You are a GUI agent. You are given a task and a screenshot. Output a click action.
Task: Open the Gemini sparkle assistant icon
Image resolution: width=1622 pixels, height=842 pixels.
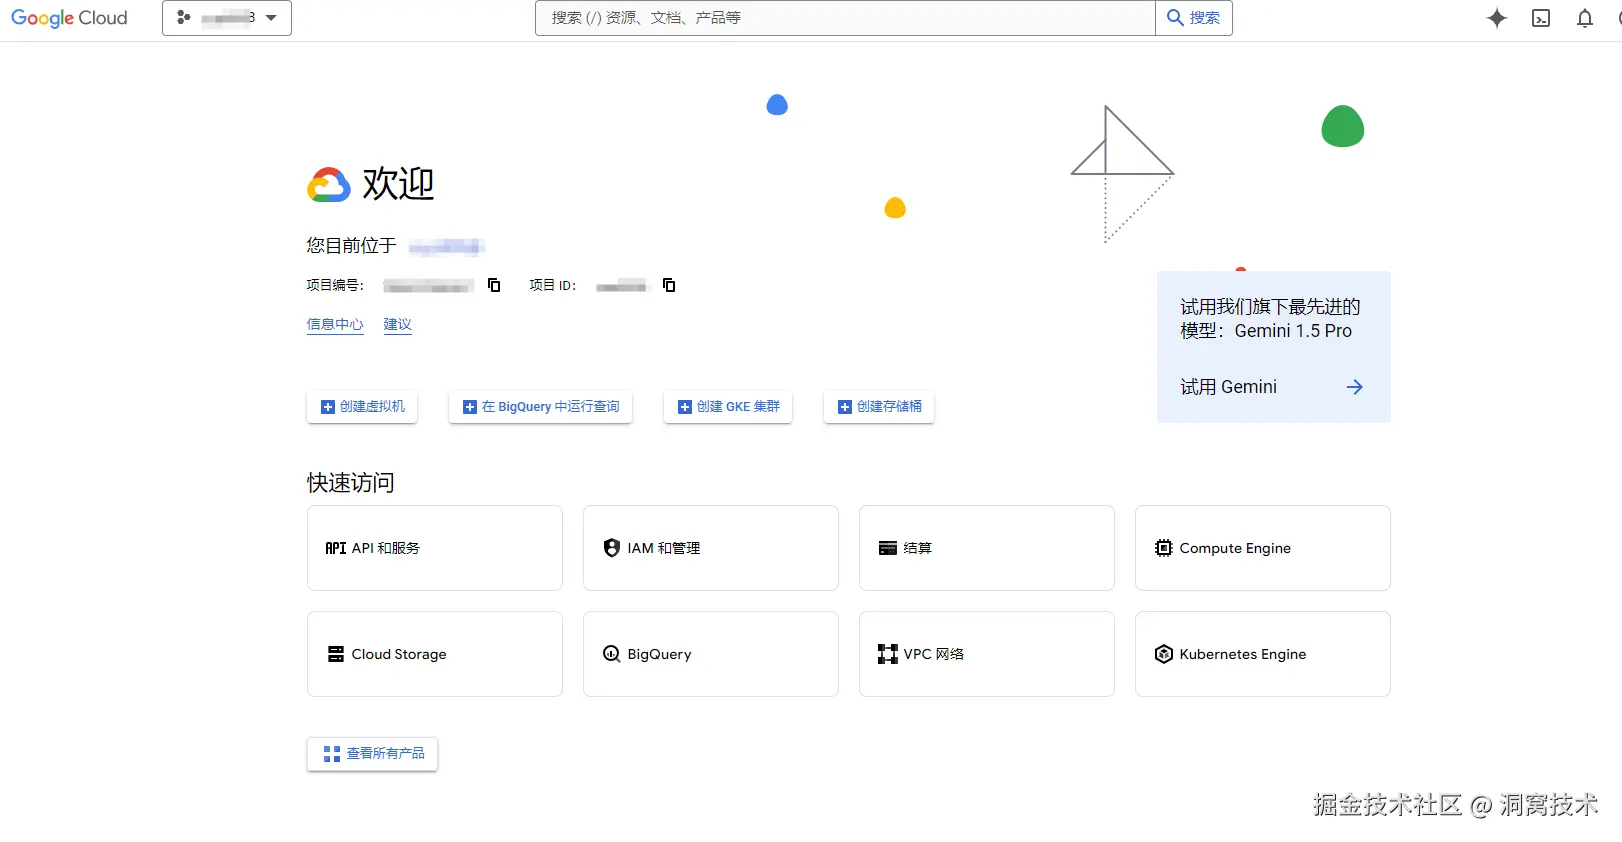tap(1497, 18)
